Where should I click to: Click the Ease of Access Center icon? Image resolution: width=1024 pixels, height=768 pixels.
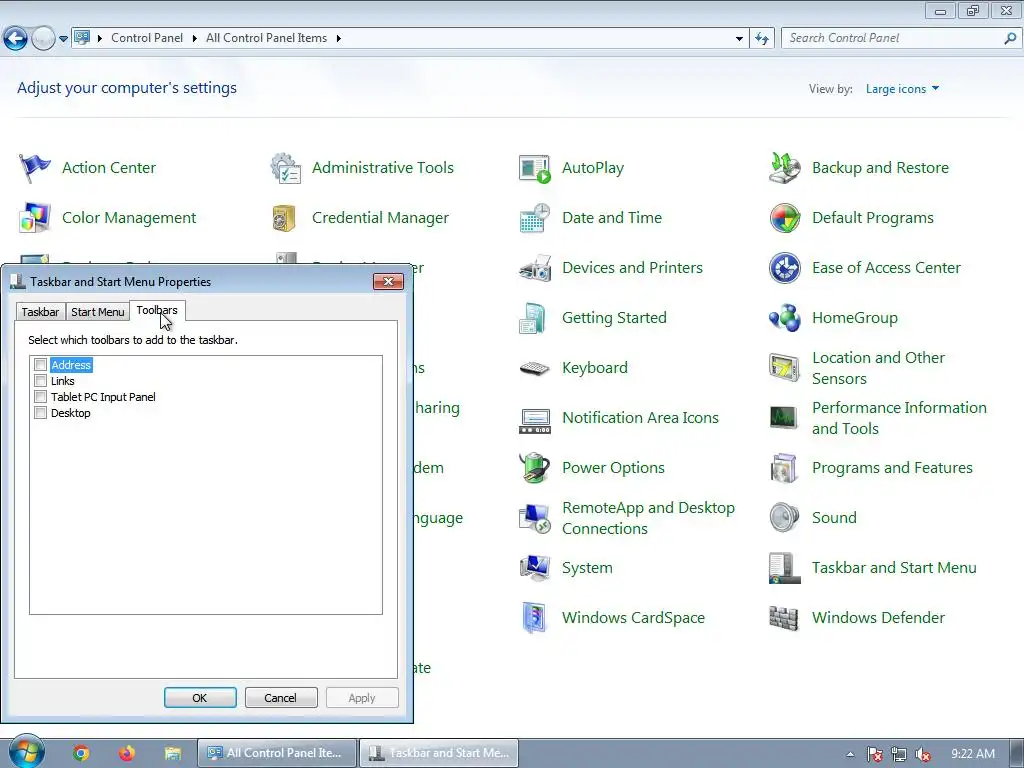click(x=785, y=268)
